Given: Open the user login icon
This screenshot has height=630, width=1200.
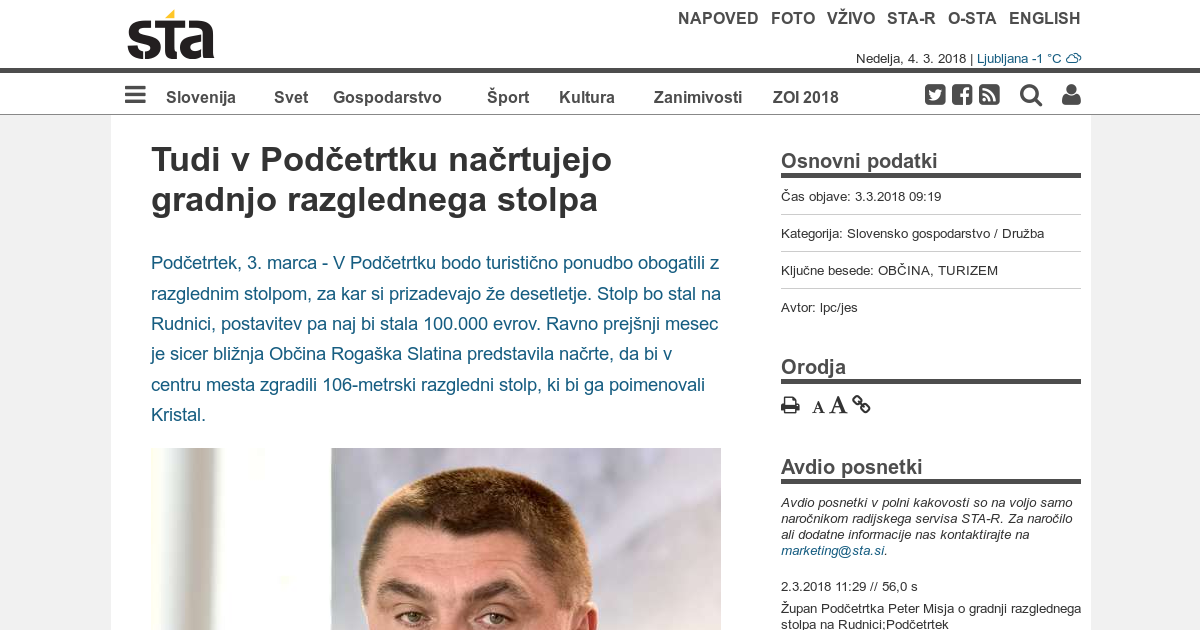Looking at the screenshot, I should pyautogui.click(x=1071, y=95).
